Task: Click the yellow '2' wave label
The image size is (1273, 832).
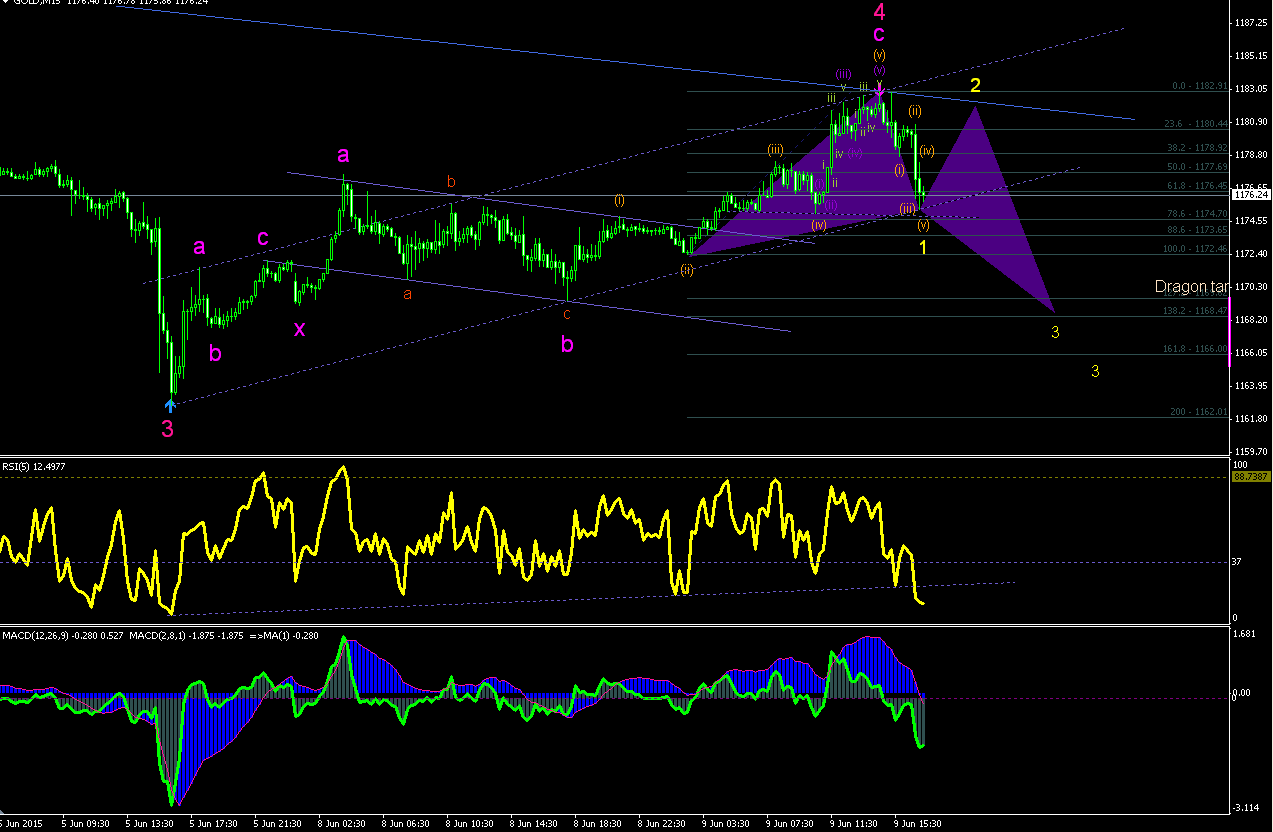Action: point(975,86)
